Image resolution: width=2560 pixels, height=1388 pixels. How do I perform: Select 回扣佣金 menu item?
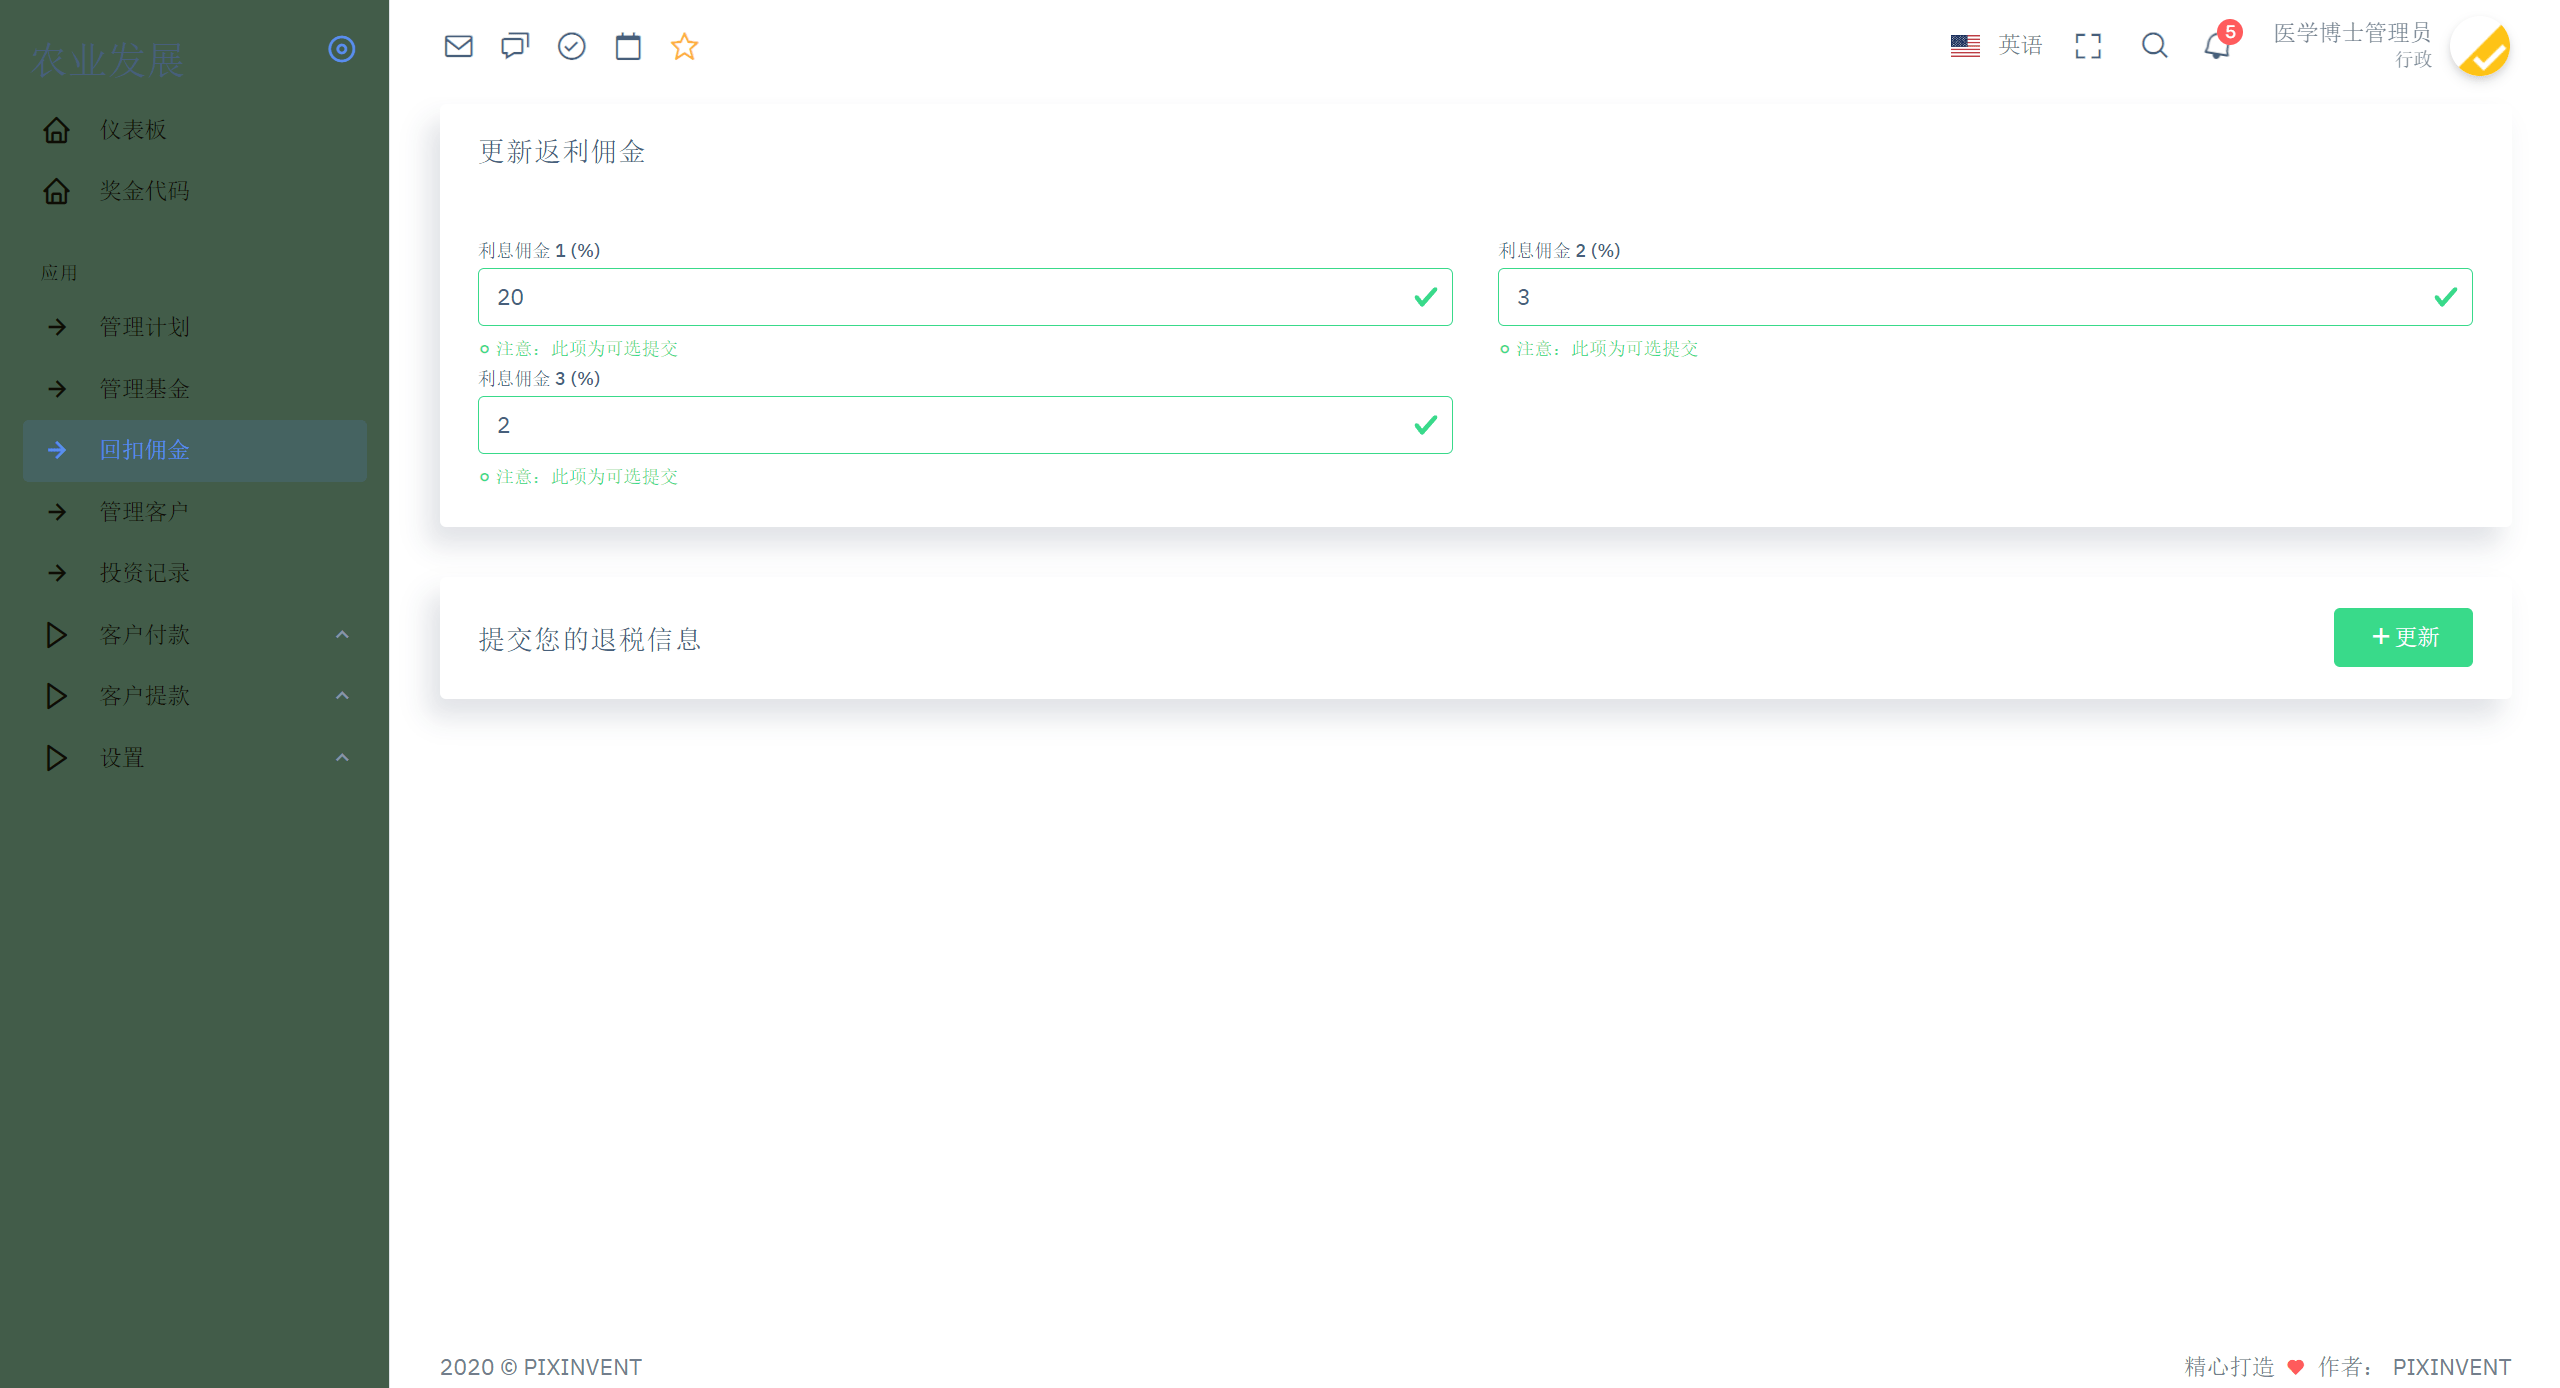[x=195, y=451]
